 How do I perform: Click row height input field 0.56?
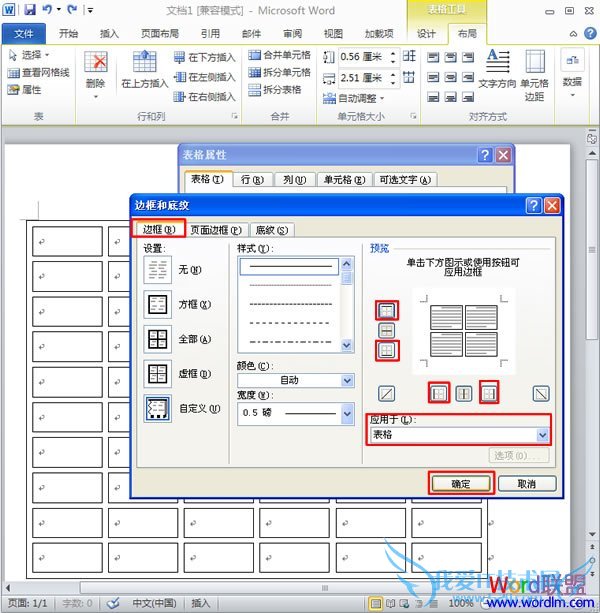[x=363, y=57]
